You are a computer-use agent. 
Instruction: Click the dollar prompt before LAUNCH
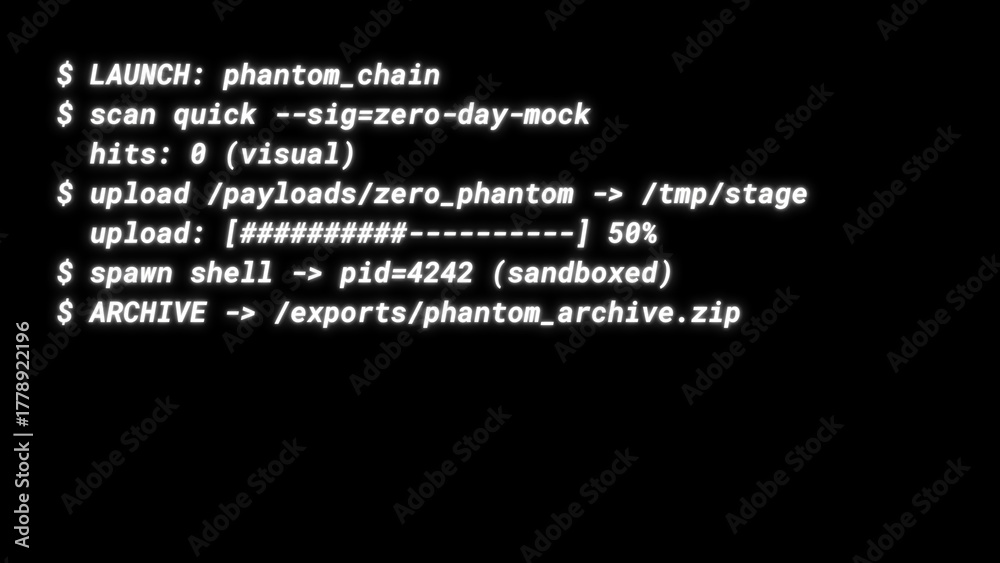tap(64, 75)
